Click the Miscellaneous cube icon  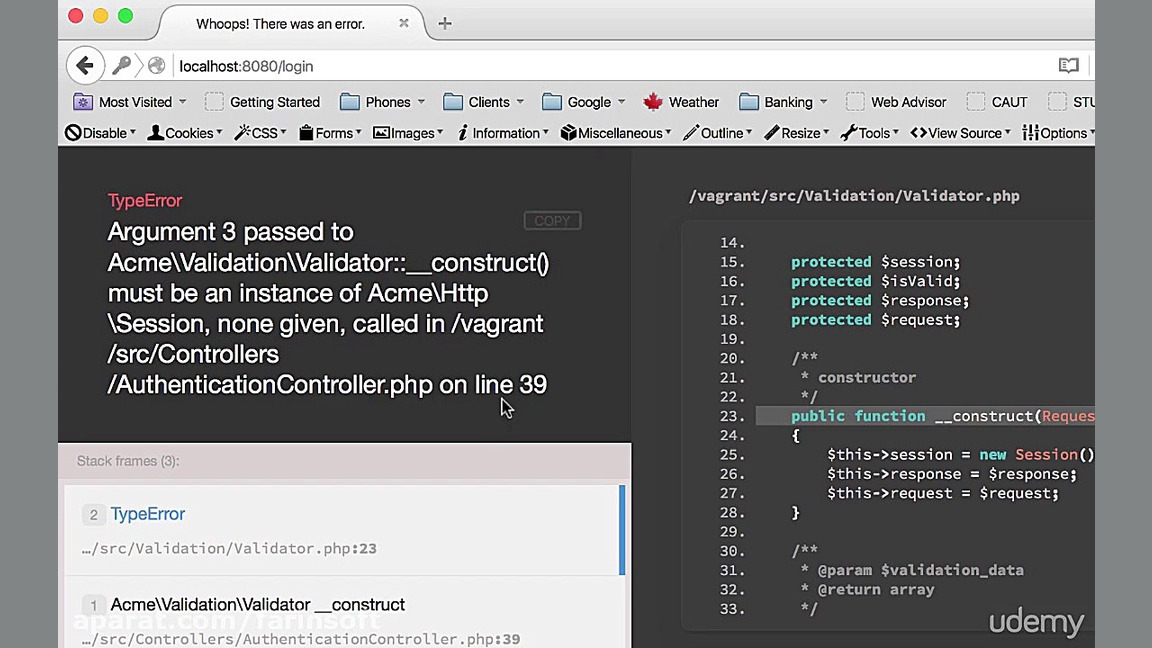coord(568,133)
